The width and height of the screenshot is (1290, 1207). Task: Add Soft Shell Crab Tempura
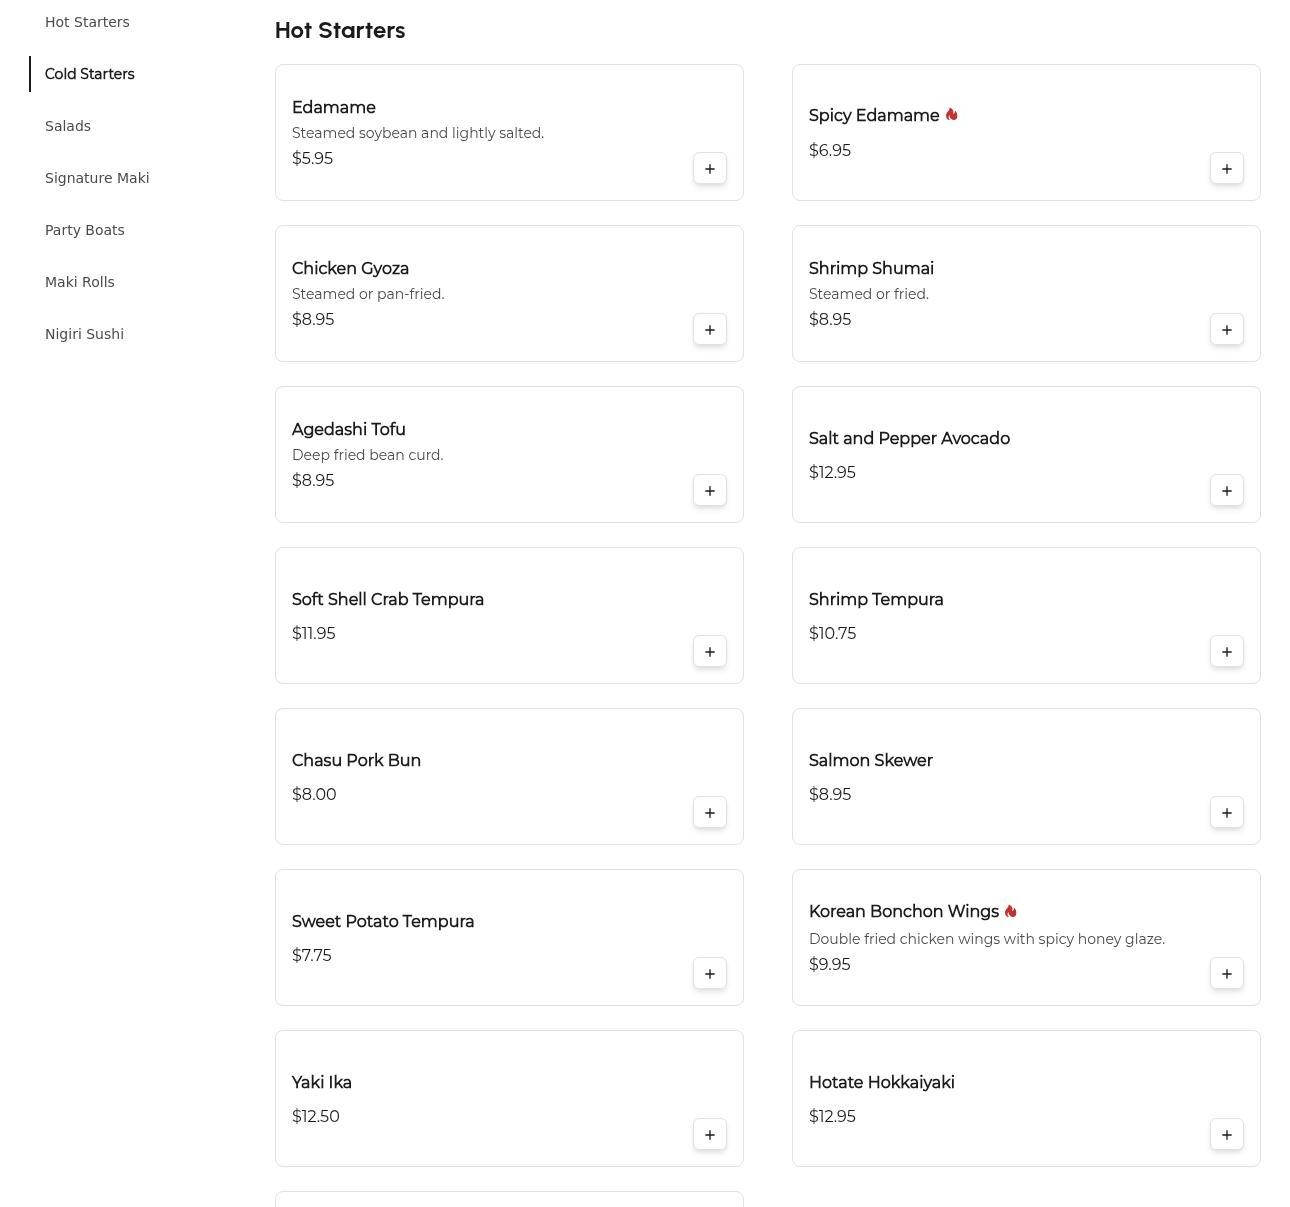pos(709,652)
